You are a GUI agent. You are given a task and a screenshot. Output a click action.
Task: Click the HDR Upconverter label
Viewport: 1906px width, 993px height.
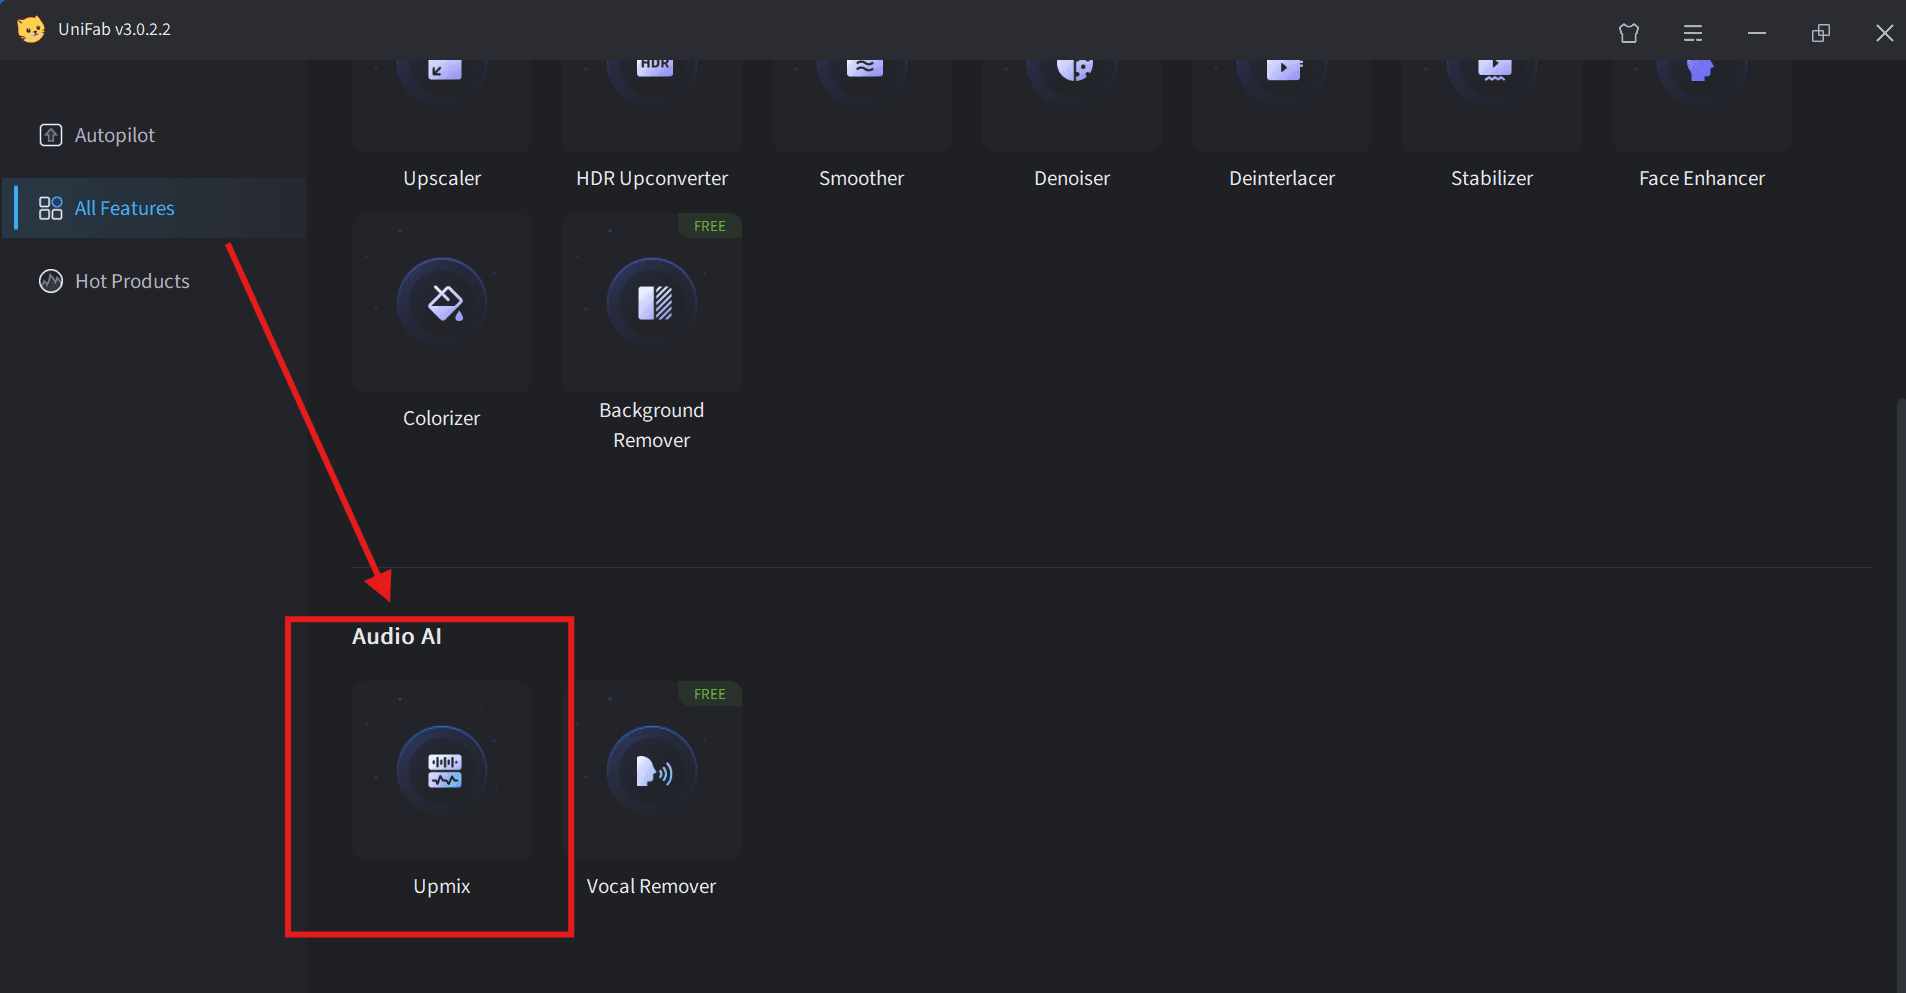(x=652, y=178)
